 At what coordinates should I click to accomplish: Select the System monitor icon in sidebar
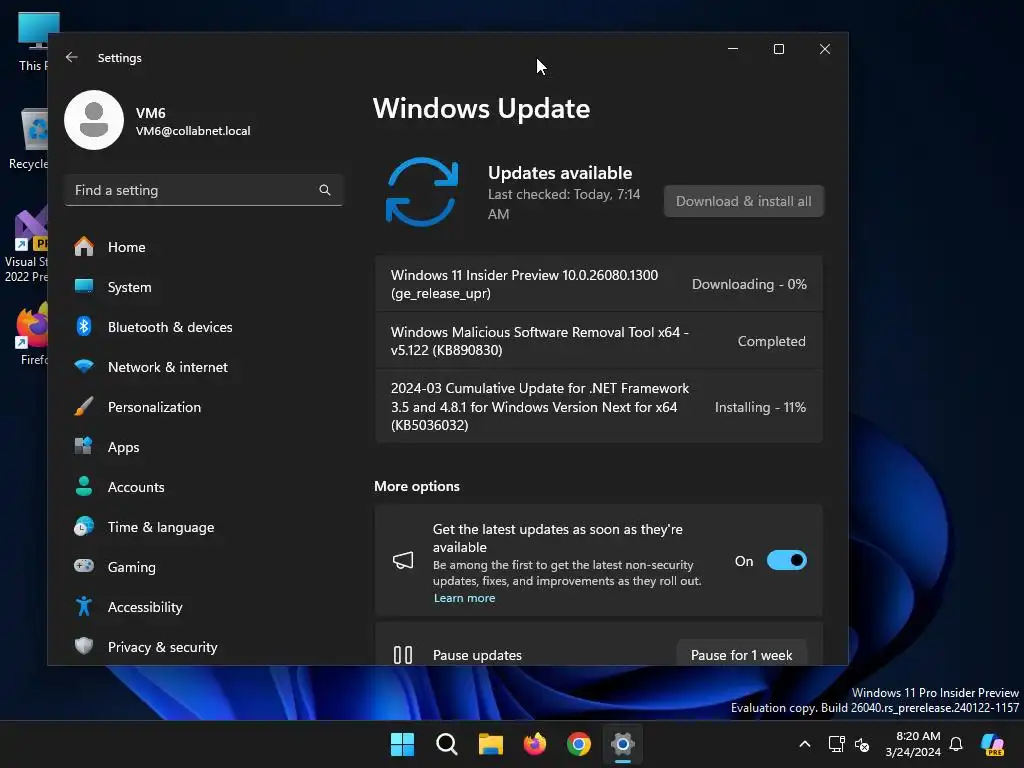click(84, 286)
